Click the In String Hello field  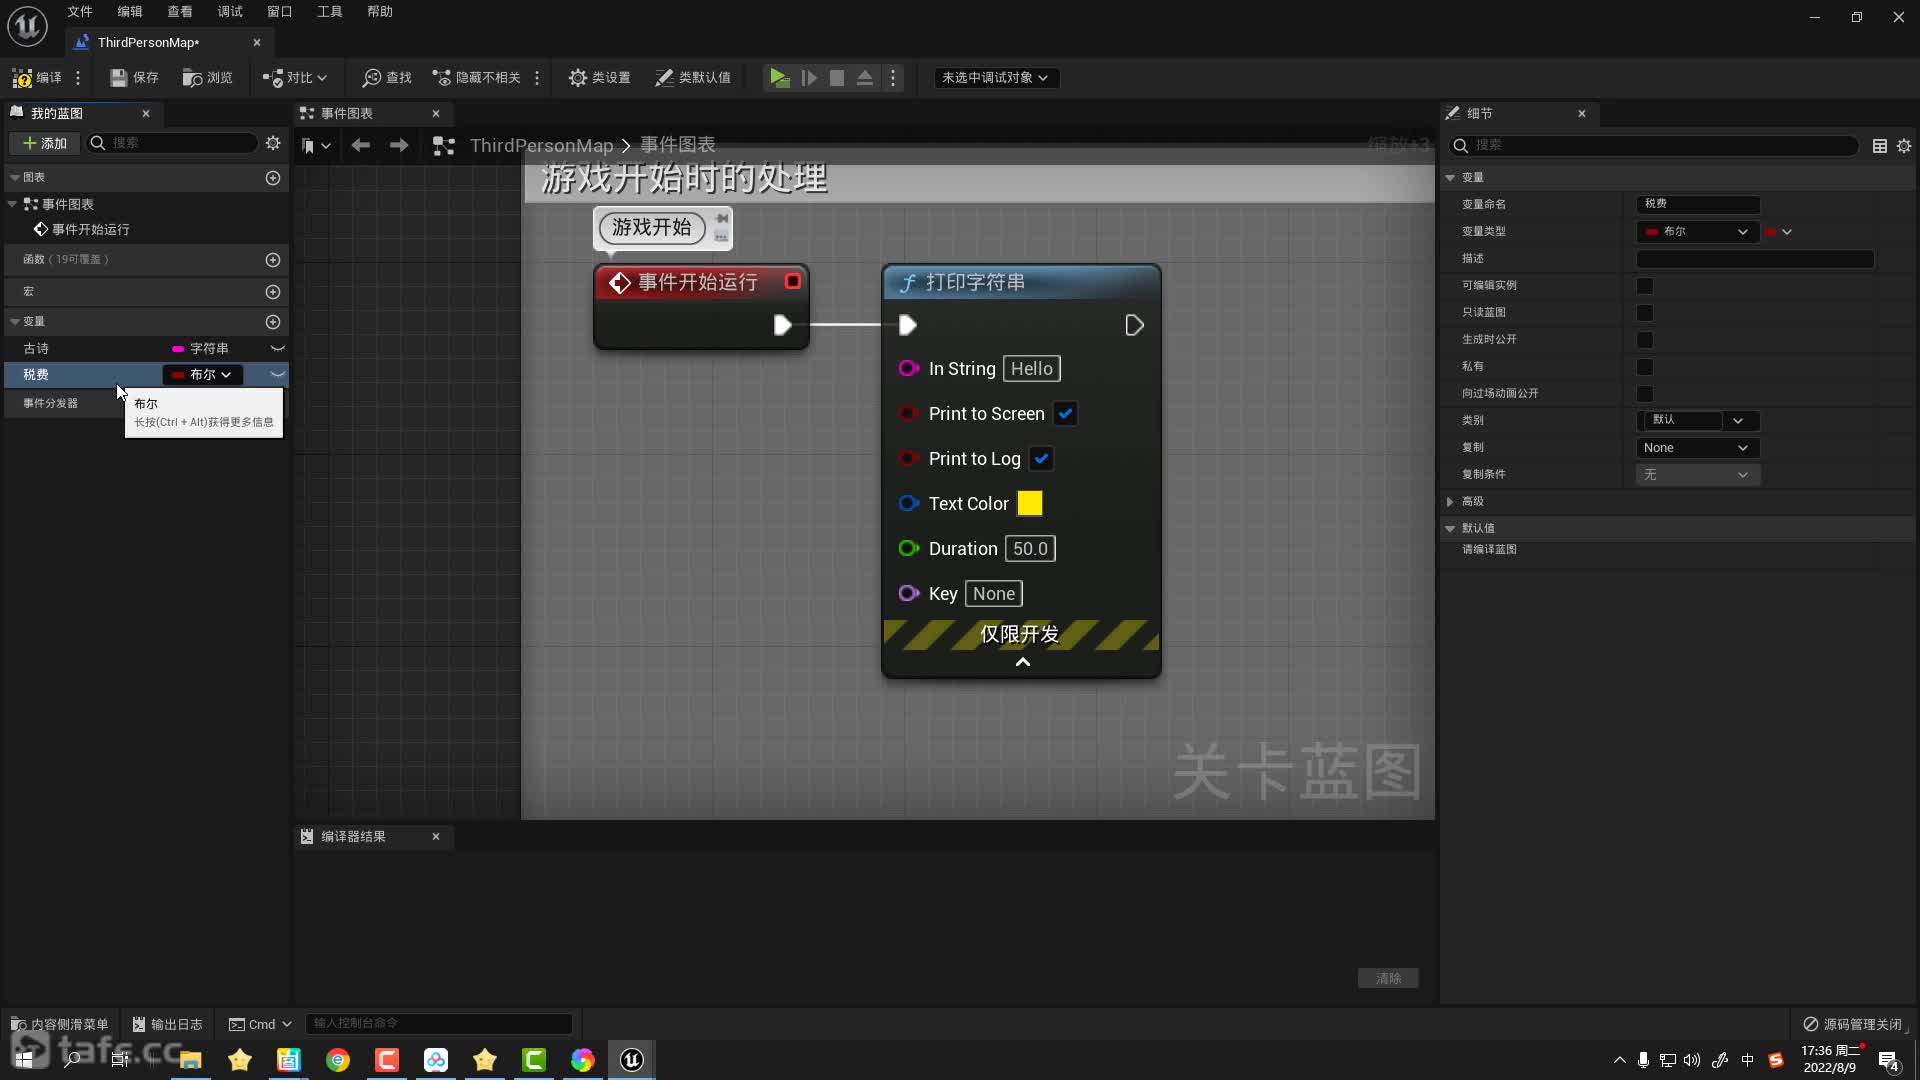pos(1031,369)
